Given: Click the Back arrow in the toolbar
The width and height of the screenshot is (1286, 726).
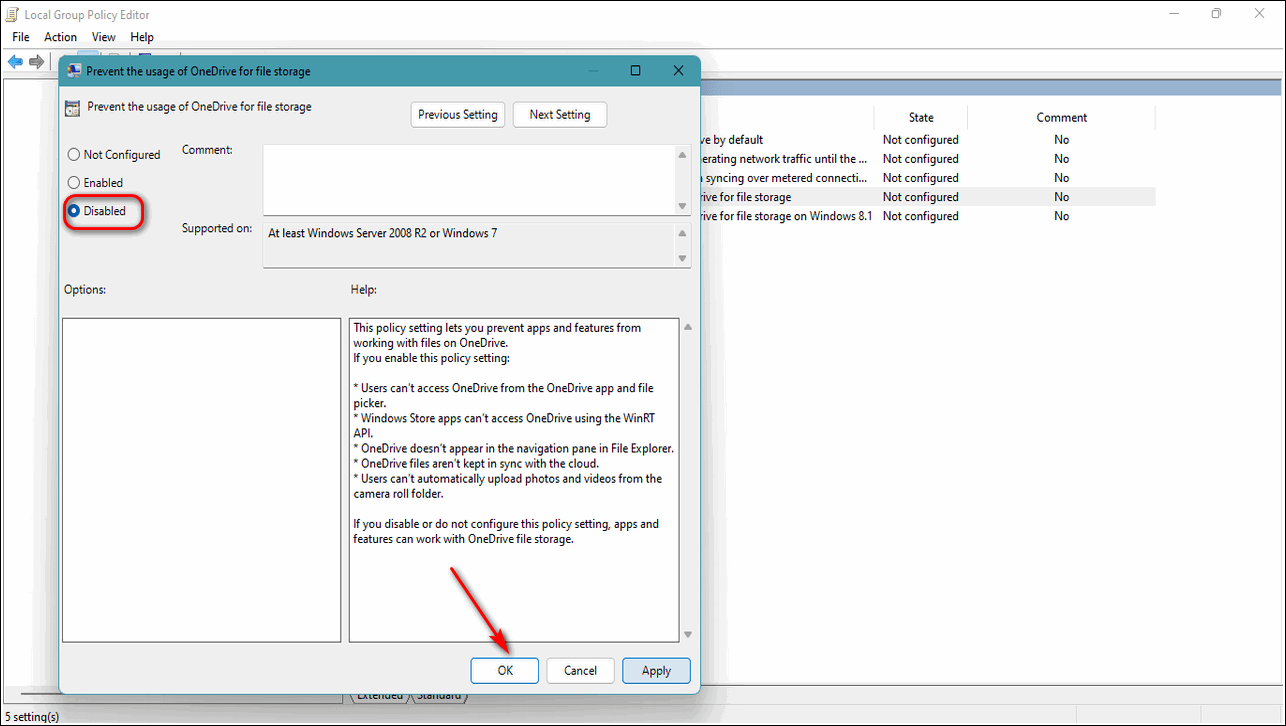Looking at the screenshot, I should click(15, 62).
